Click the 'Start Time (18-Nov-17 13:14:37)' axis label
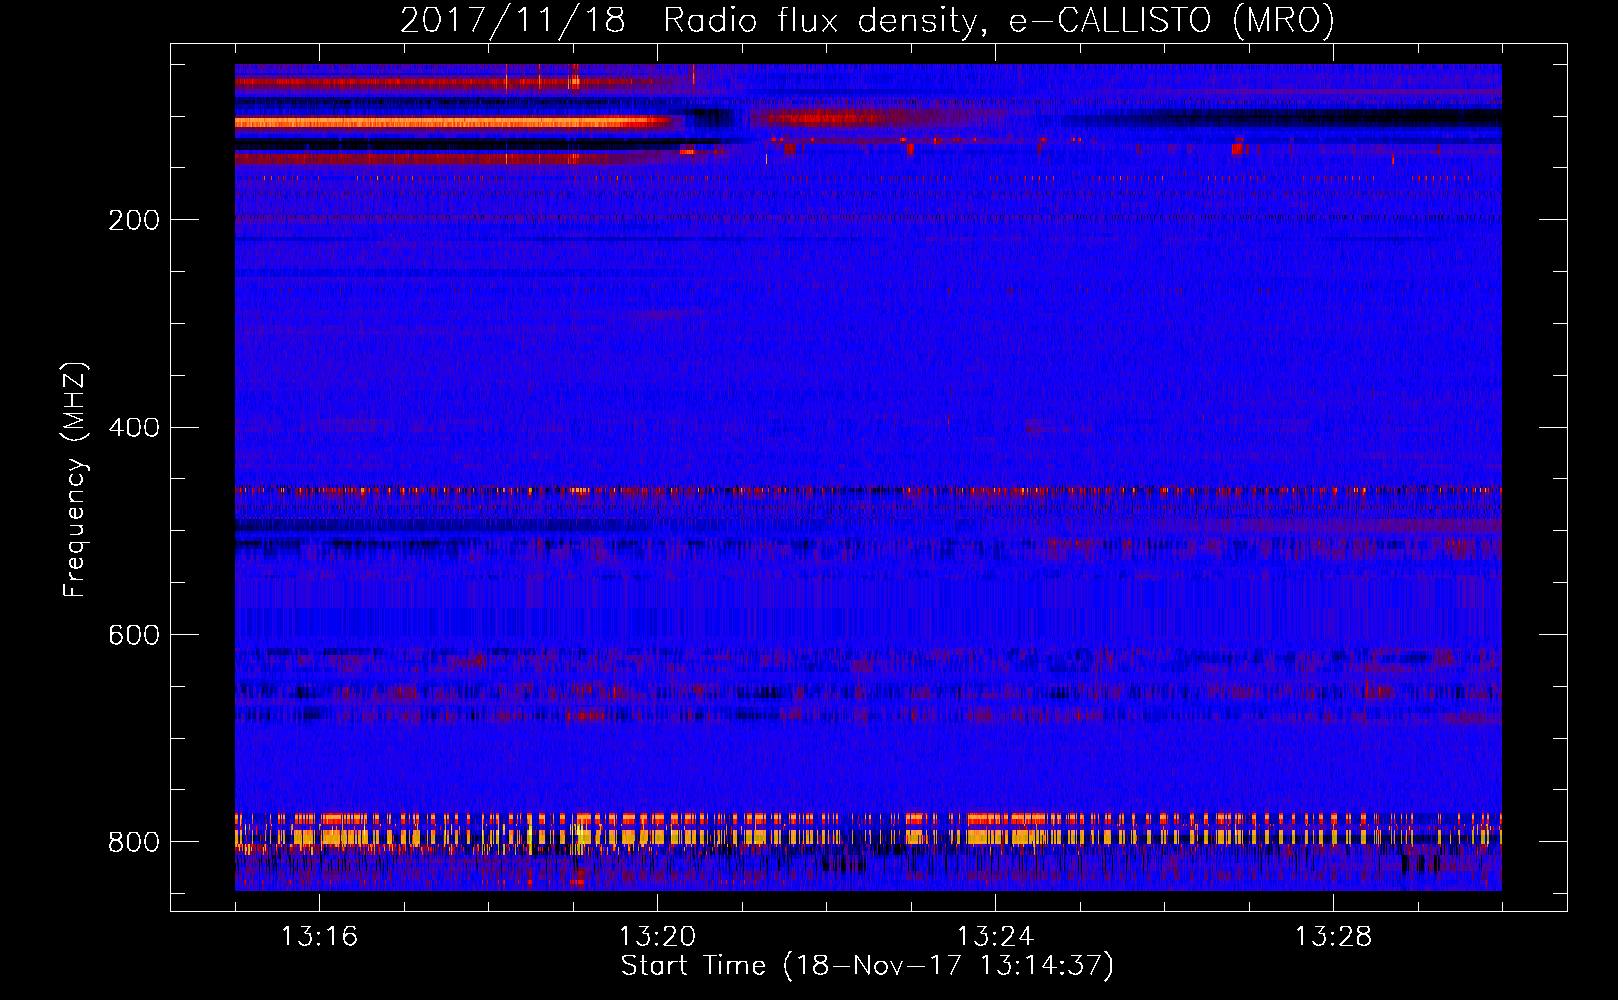Image resolution: width=1618 pixels, height=1000 pixels. [867, 966]
